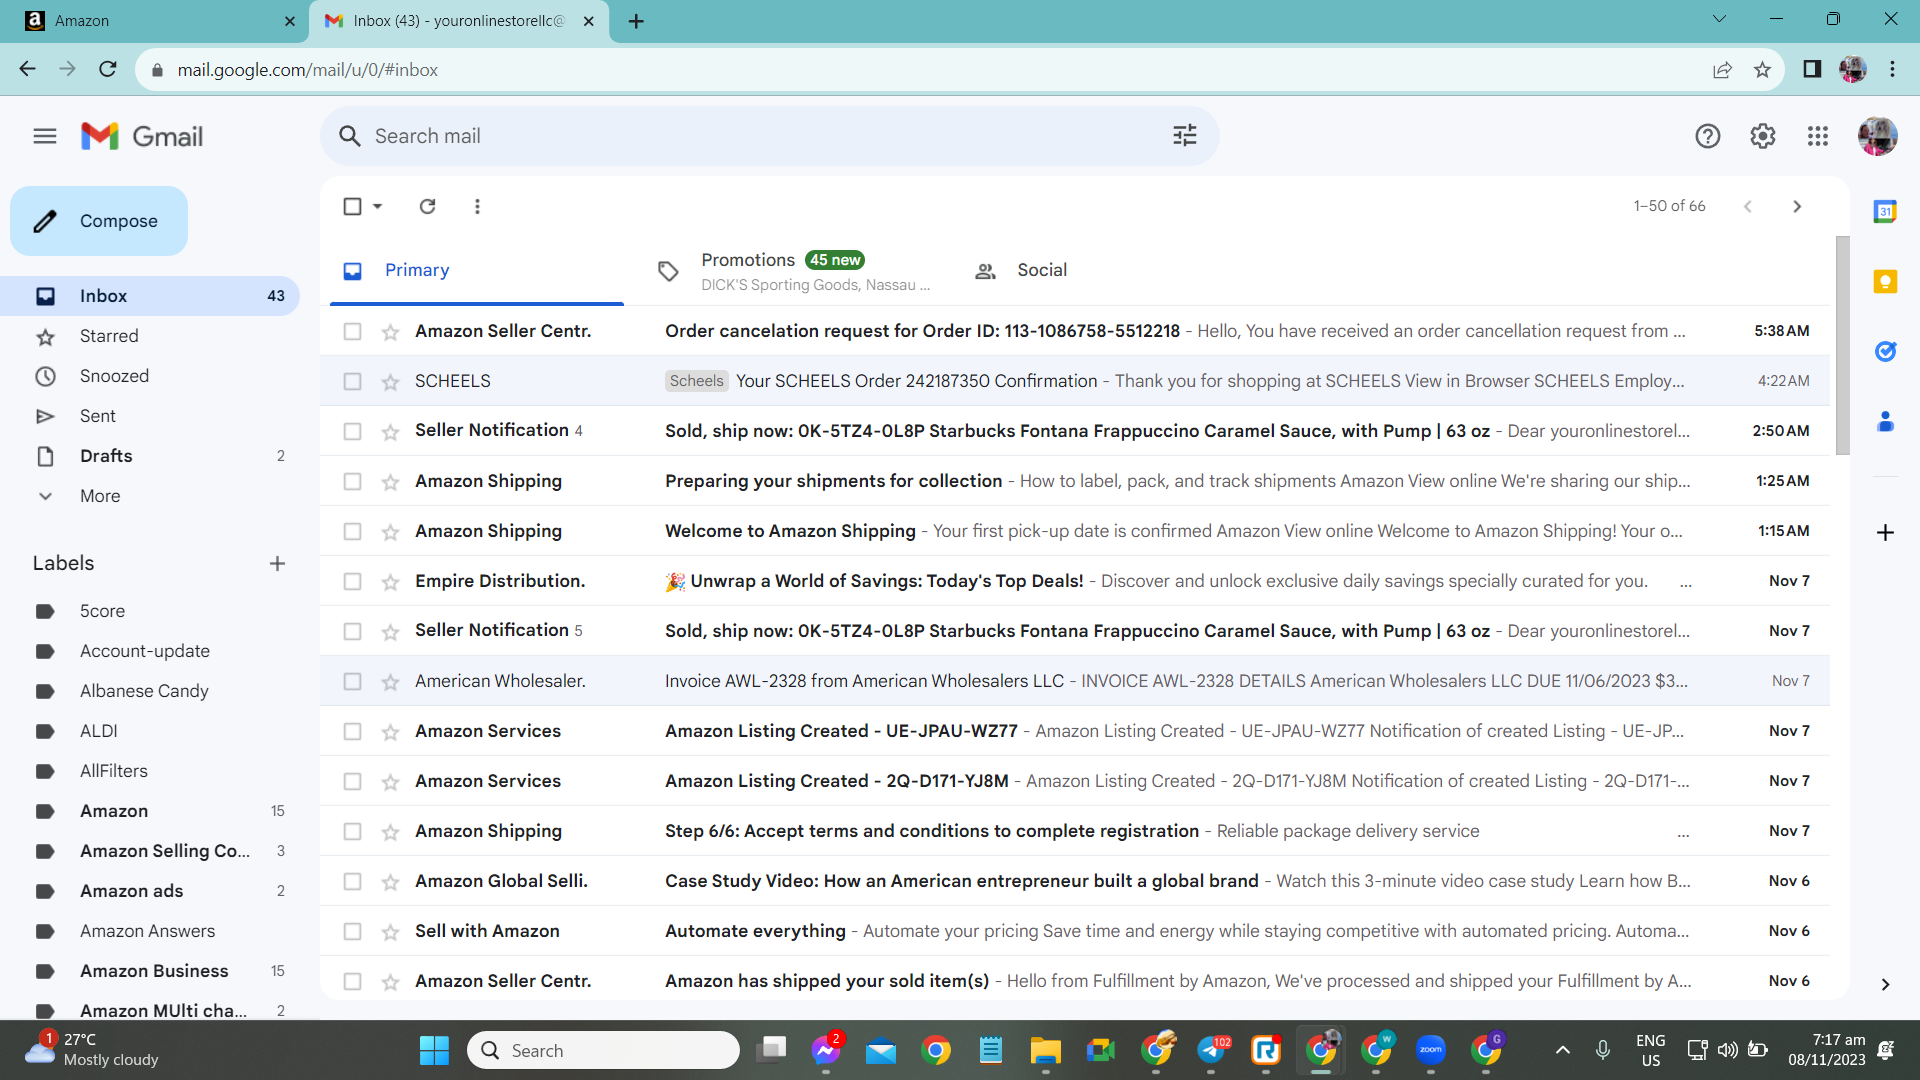Screen dimensions: 1920x1080
Task: Open the 'Automate everything' email from Sell with Amazon
Action: click(1075, 931)
